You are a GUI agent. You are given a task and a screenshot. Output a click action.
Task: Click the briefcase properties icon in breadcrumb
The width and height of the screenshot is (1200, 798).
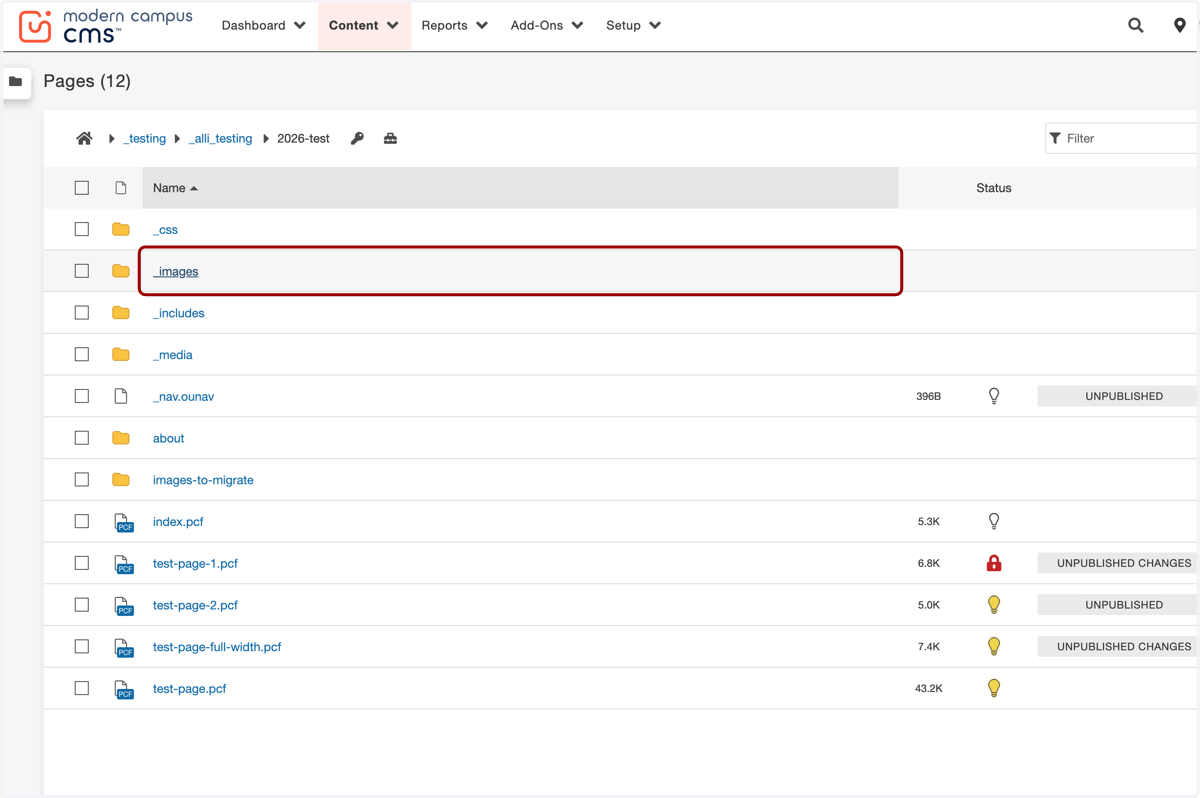click(390, 138)
